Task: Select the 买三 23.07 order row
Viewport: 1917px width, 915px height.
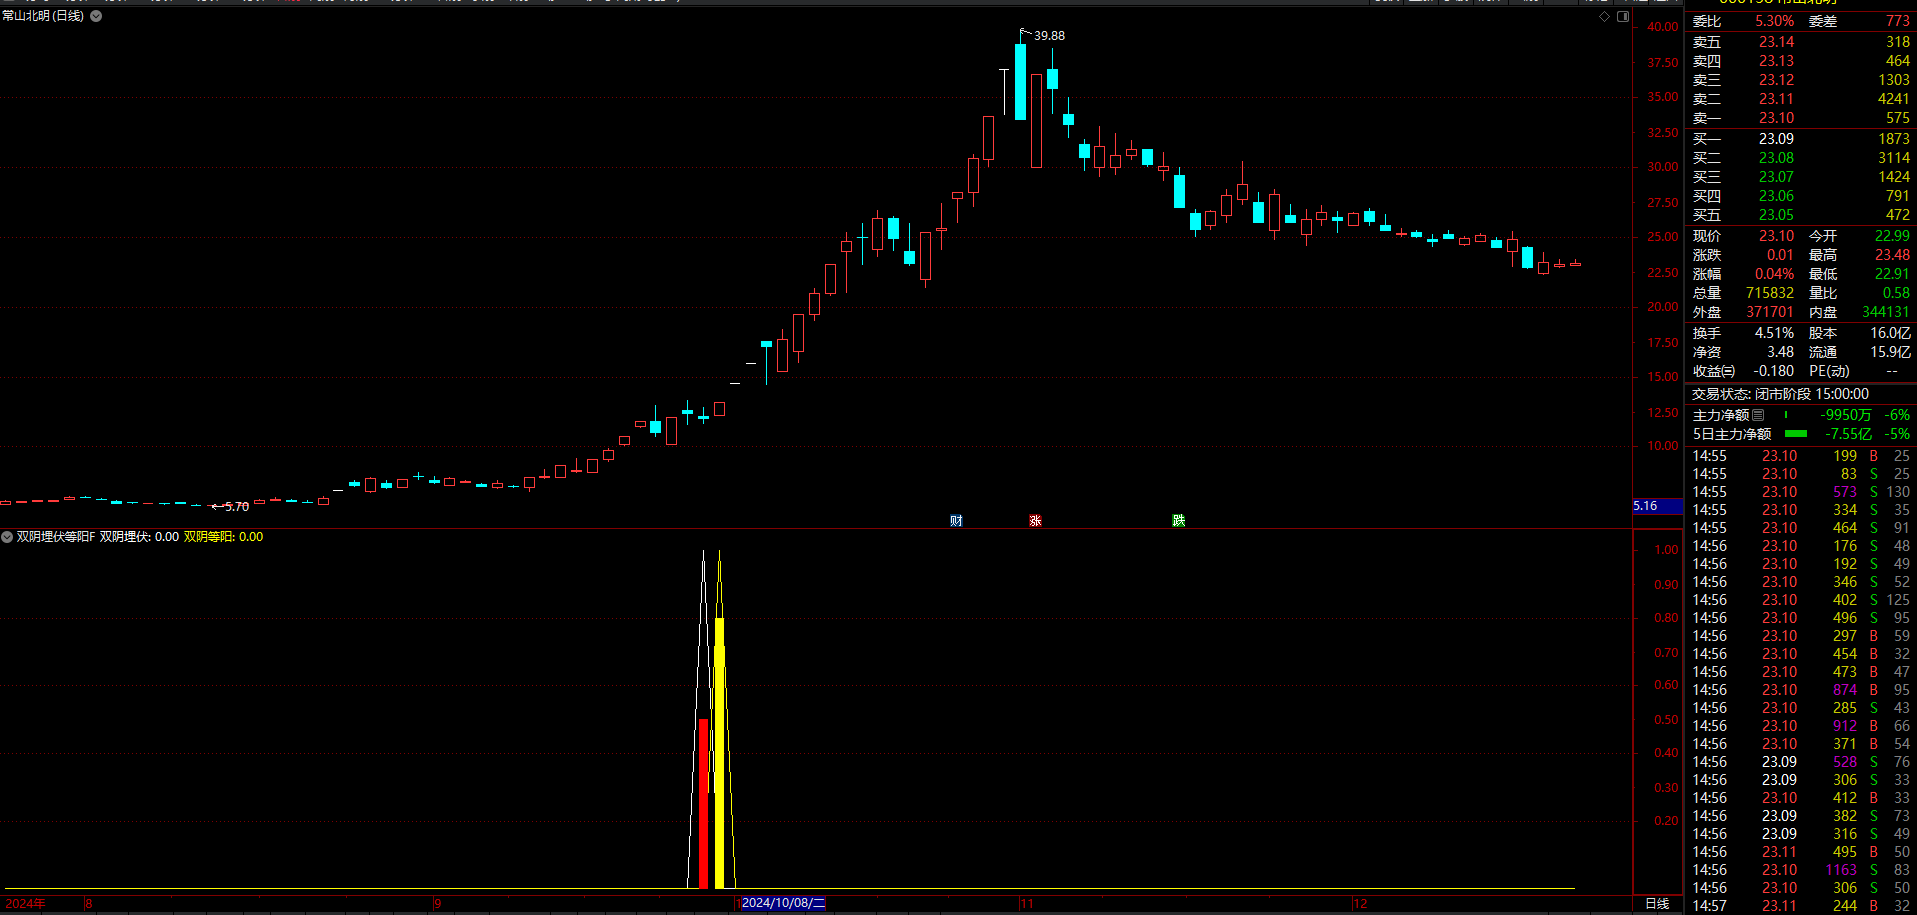Action: pyautogui.click(x=1800, y=177)
